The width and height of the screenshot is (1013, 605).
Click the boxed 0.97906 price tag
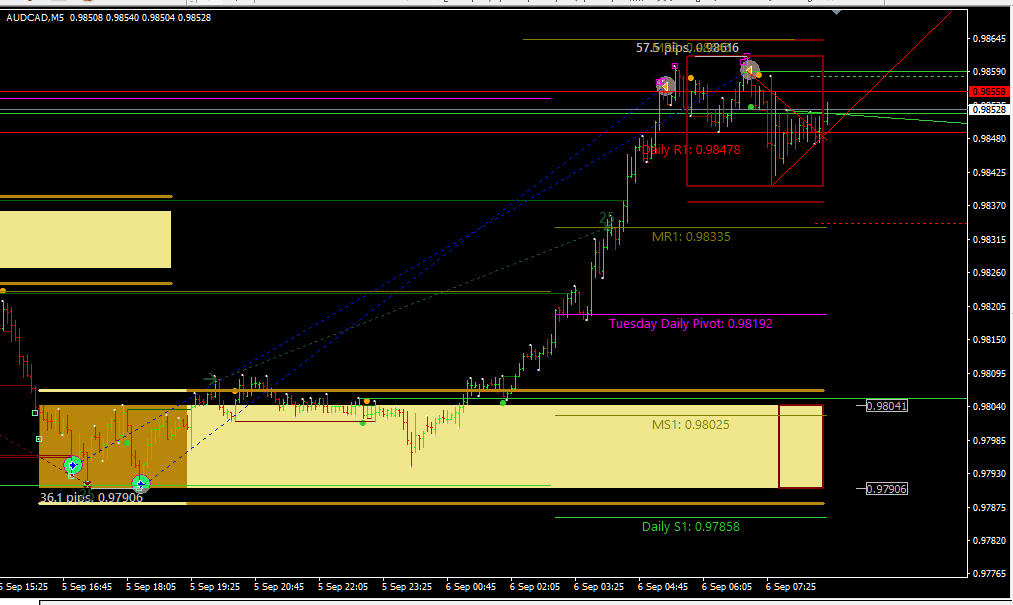coord(886,489)
